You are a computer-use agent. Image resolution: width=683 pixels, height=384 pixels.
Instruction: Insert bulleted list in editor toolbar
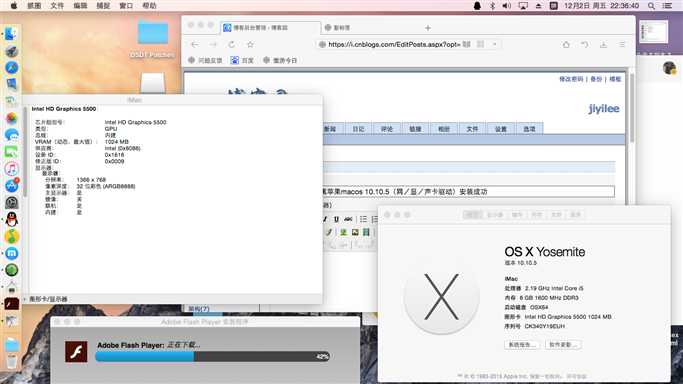pos(363,219)
